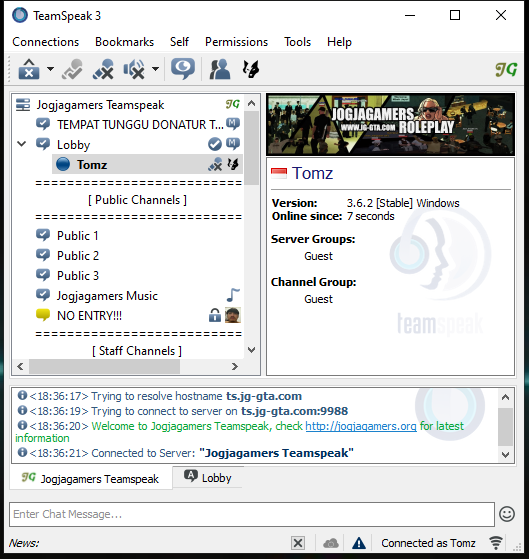Open the Tools menu
Image resolution: width=529 pixels, height=559 pixels.
tap(297, 42)
